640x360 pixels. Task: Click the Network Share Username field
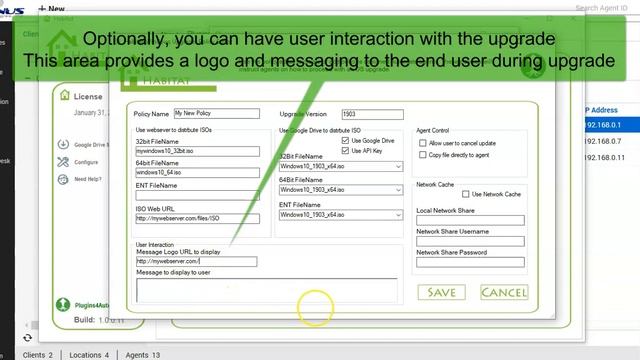coord(470,241)
